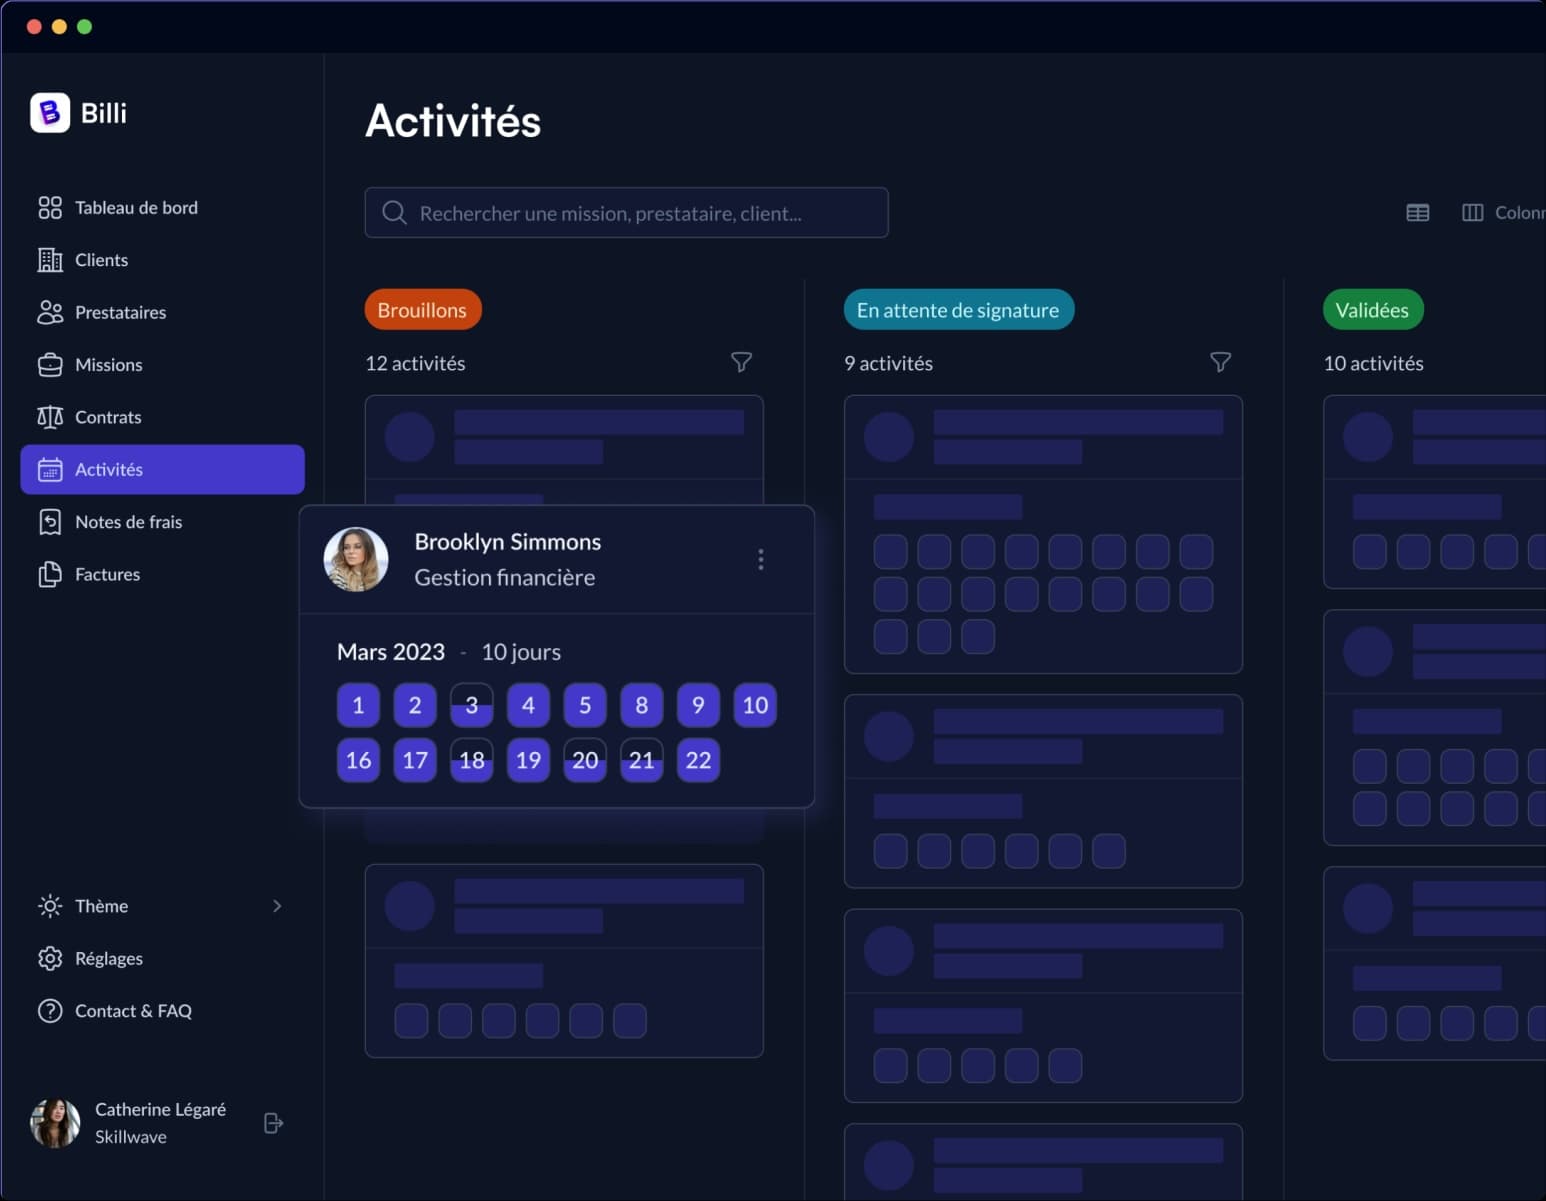Viewport: 1546px width, 1201px height.
Task: Click the Validées status badge
Action: pyautogui.click(x=1373, y=309)
